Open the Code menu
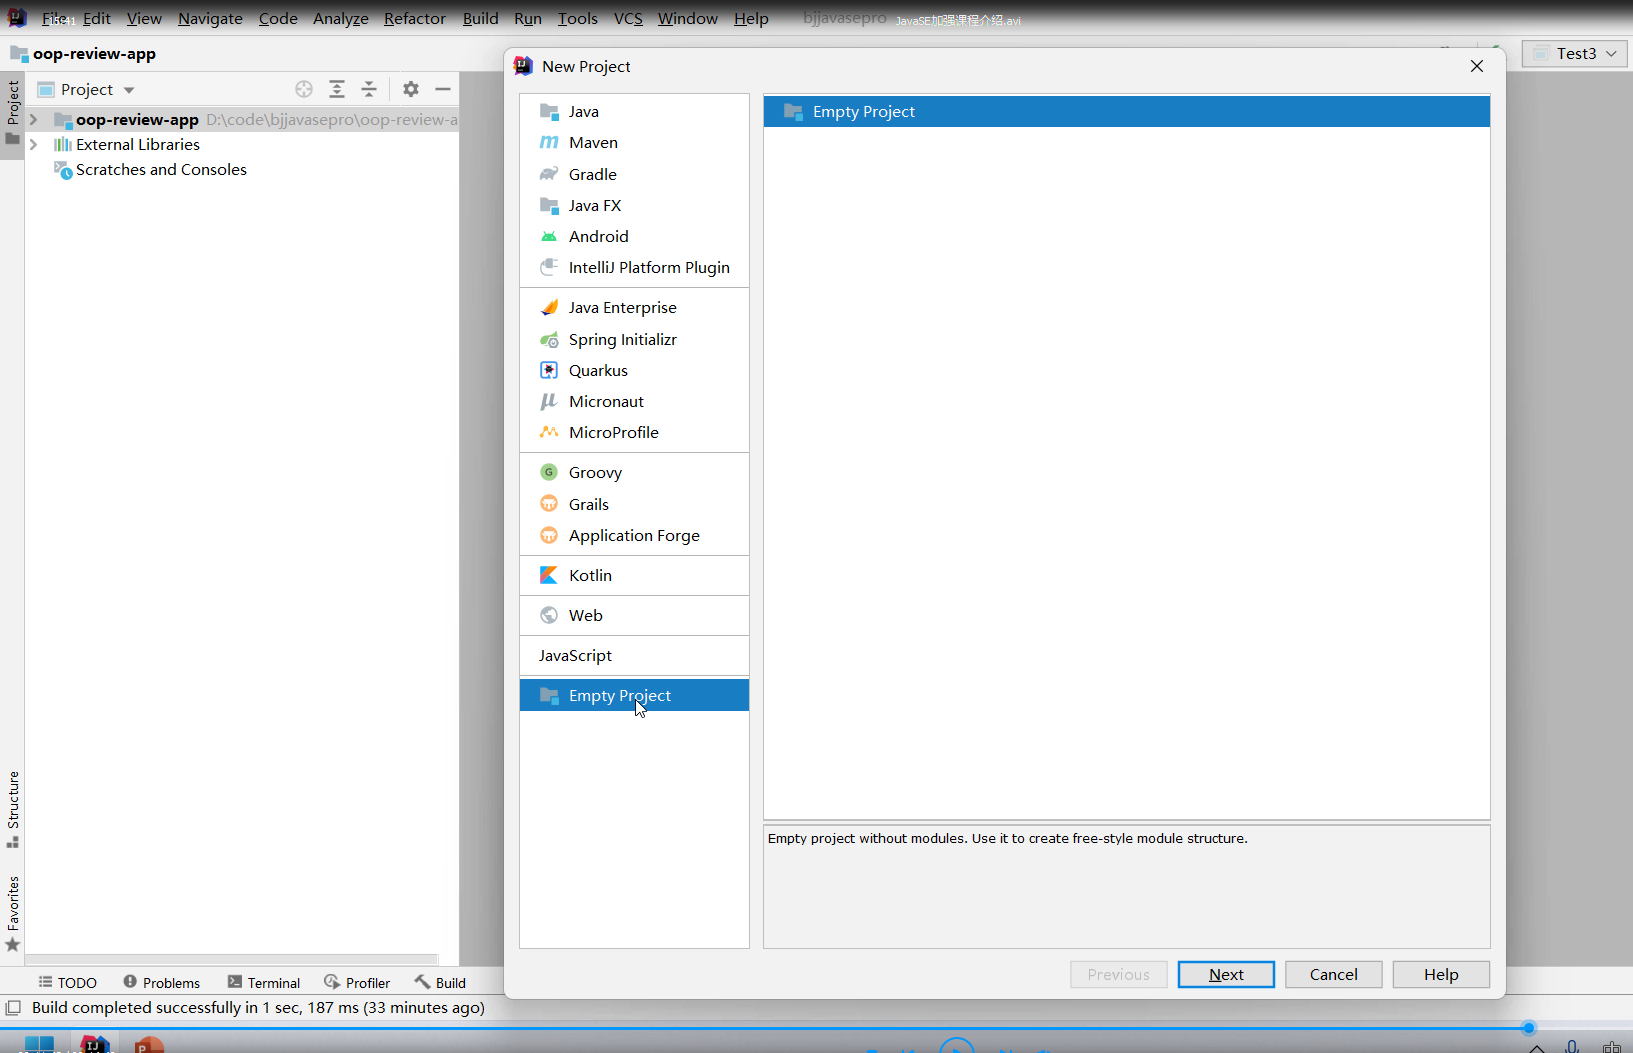The width and height of the screenshot is (1633, 1053). click(278, 18)
